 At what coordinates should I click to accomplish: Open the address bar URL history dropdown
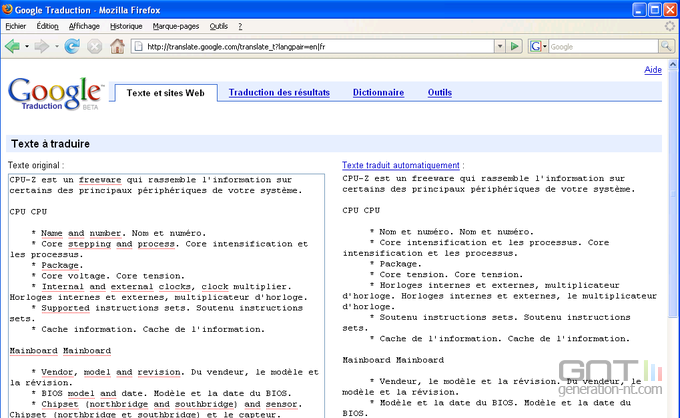[500, 46]
